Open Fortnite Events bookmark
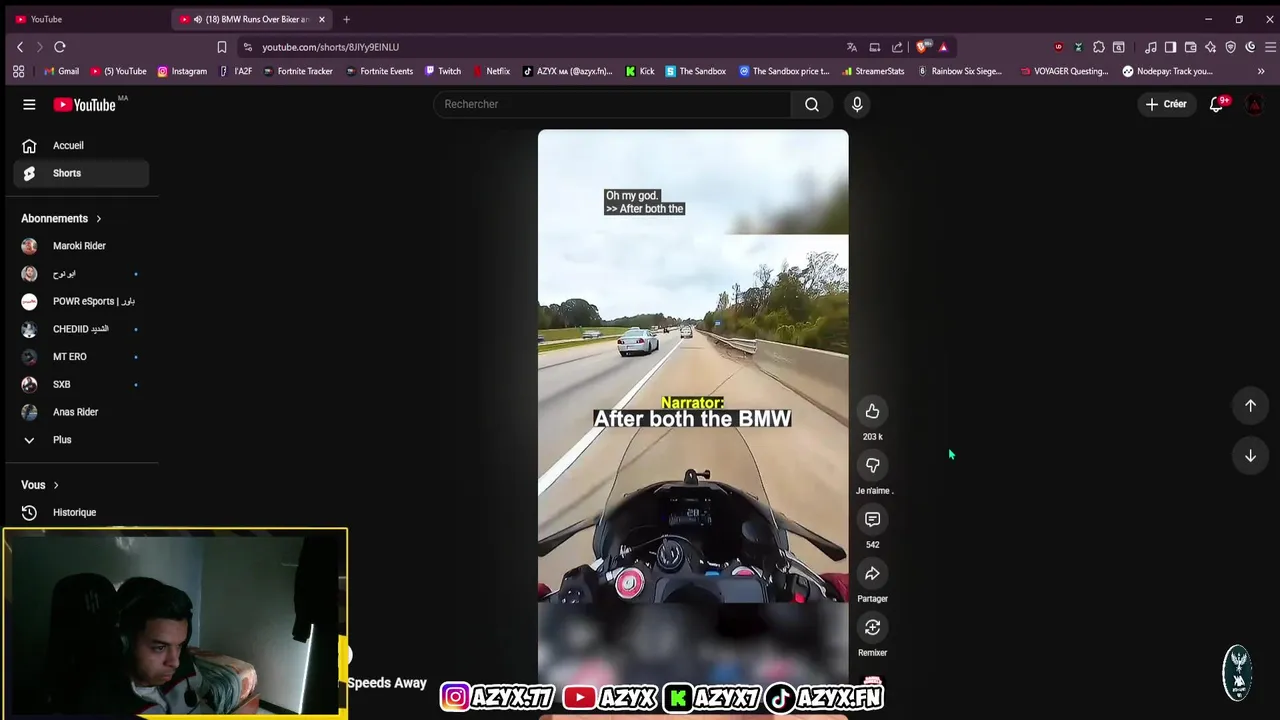This screenshot has height=720, width=1280. tap(379, 71)
